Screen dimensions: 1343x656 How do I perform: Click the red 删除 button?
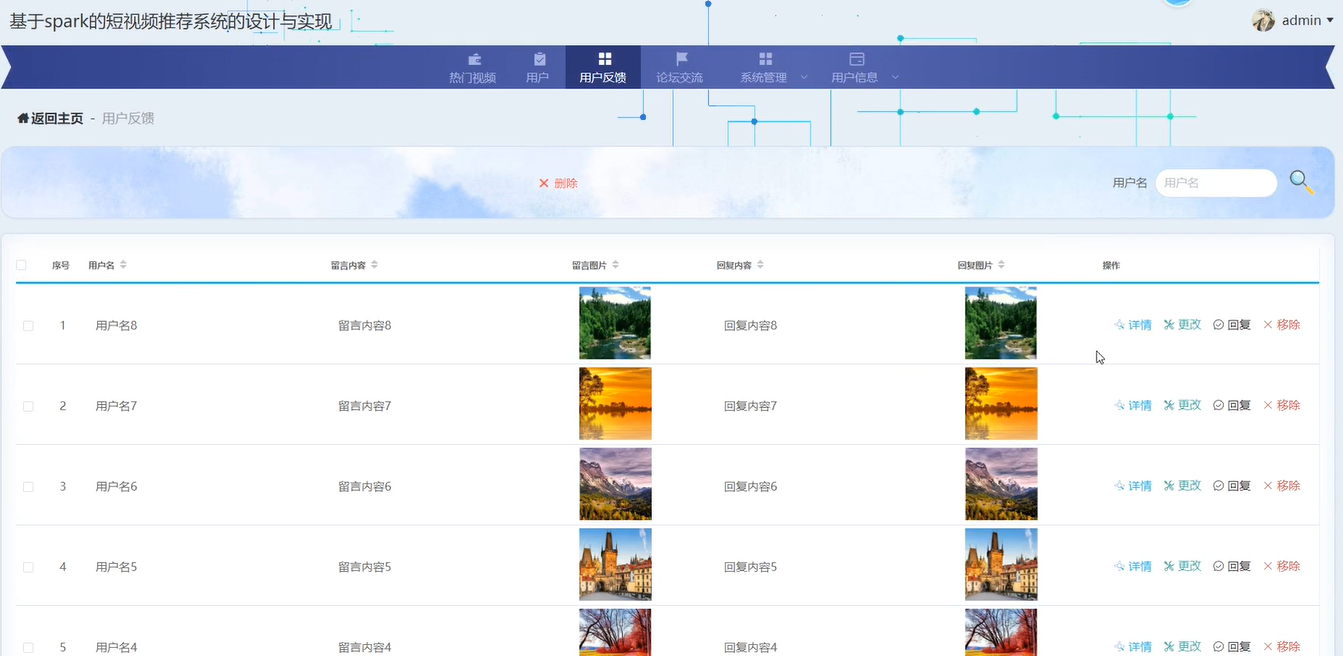[558, 183]
